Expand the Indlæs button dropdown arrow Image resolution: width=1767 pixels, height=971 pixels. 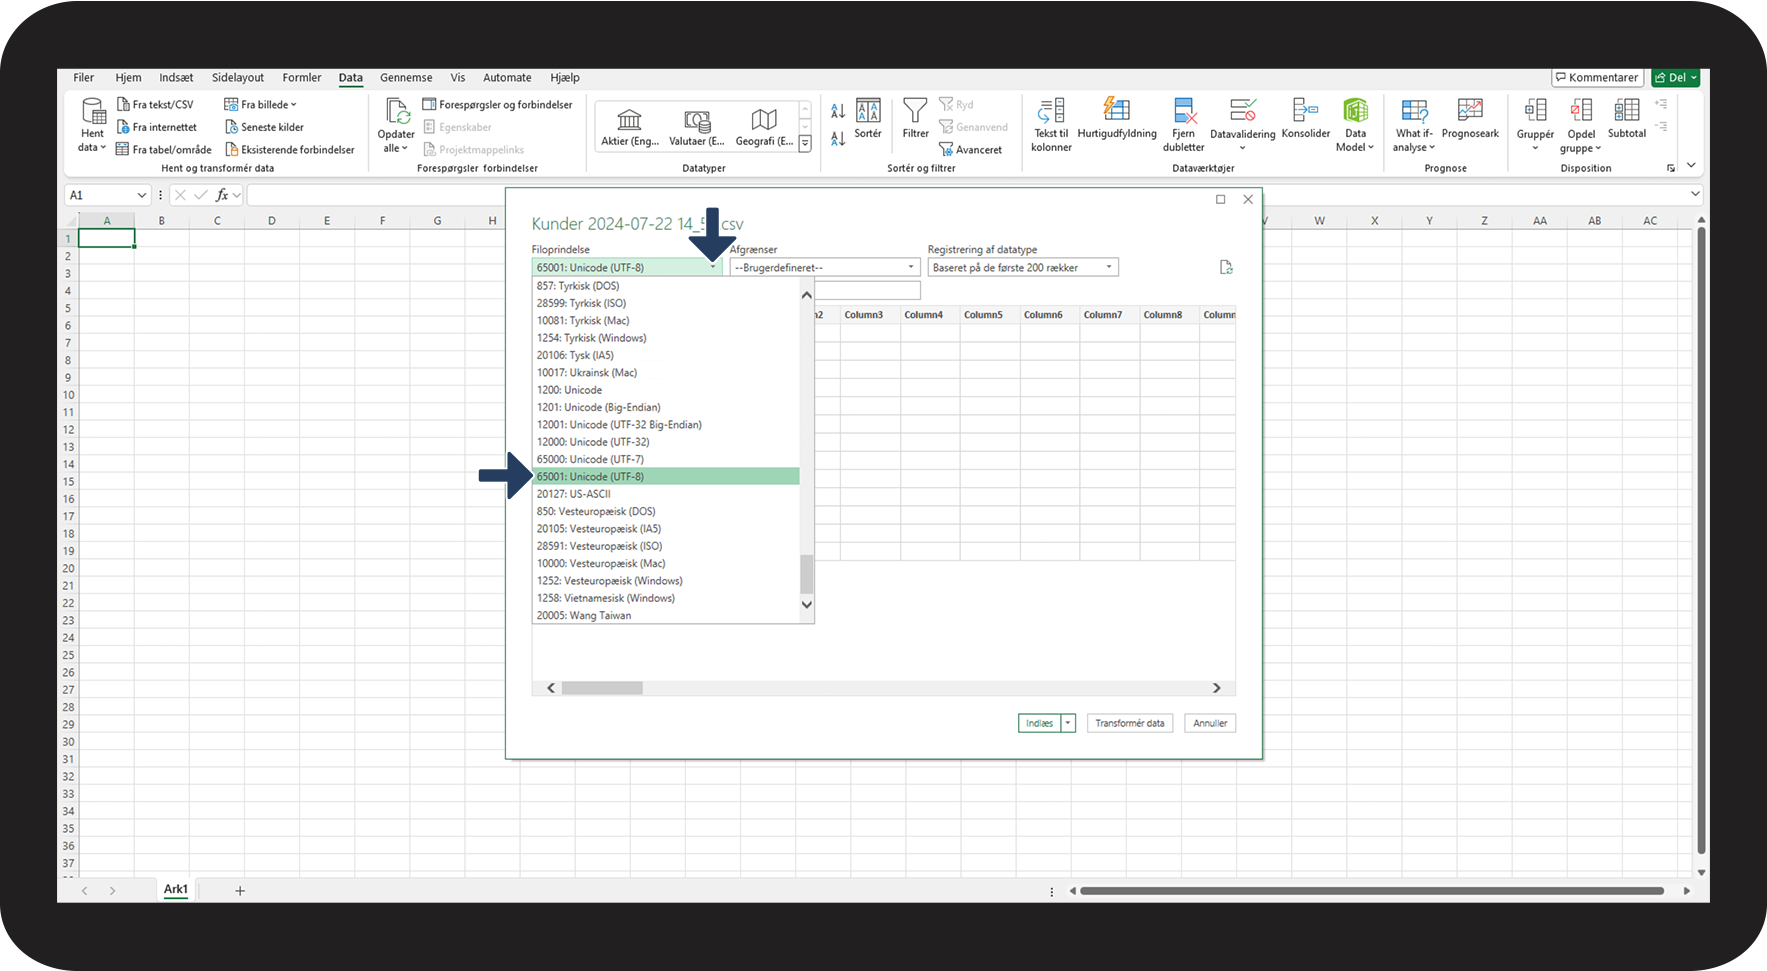click(1068, 723)
